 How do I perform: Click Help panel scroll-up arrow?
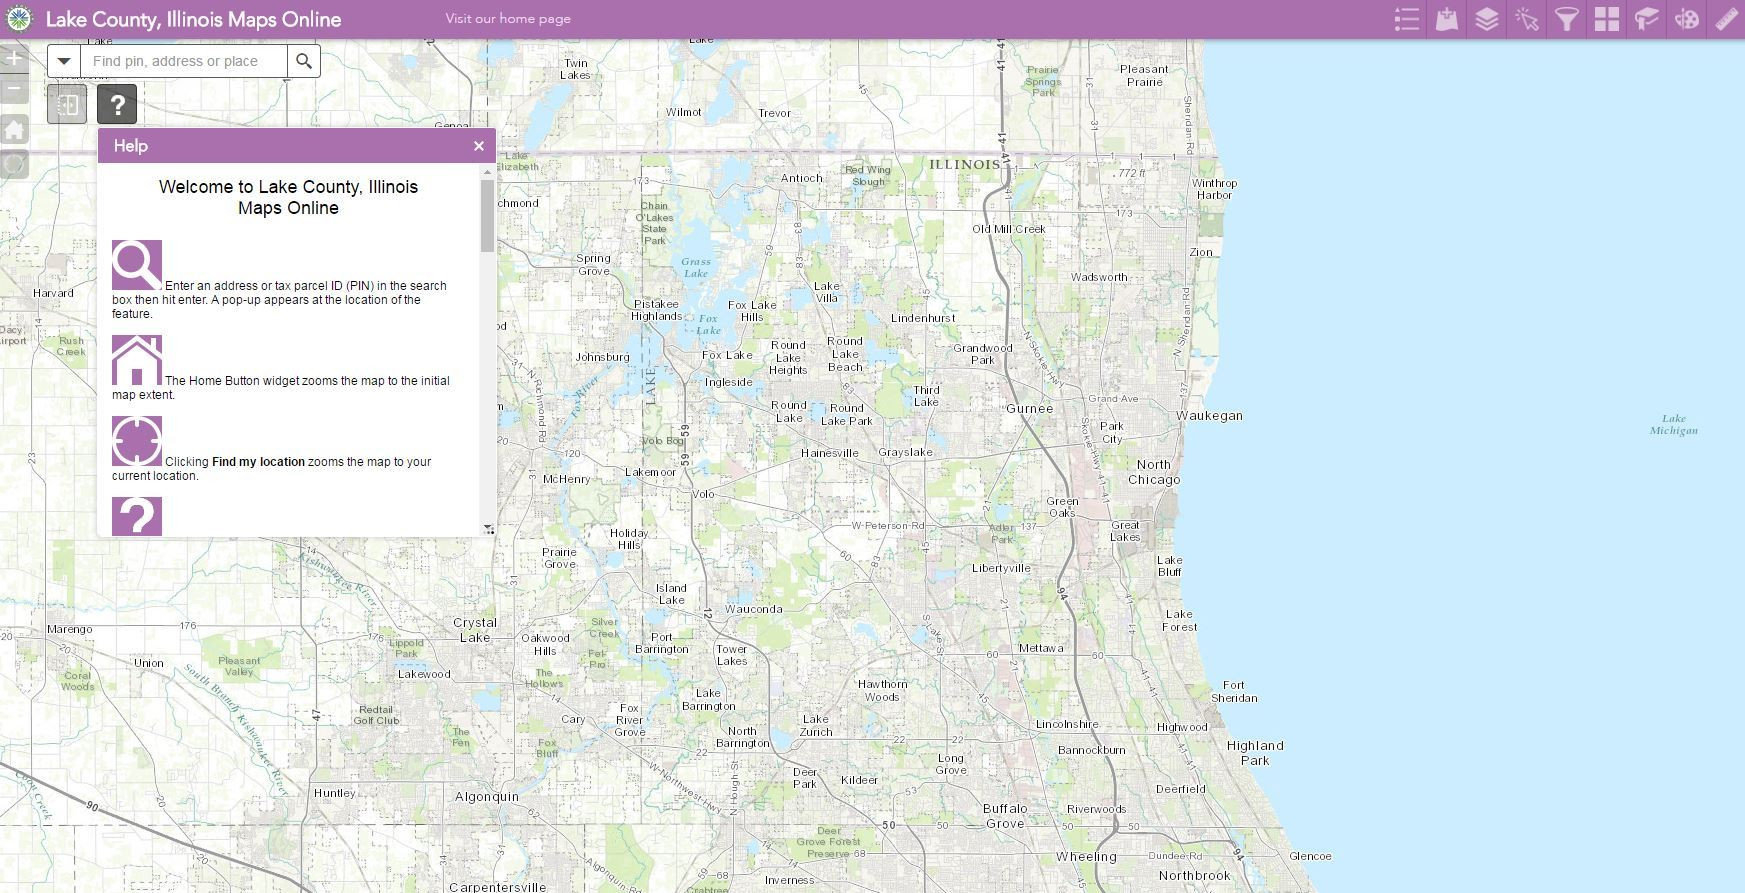click(488, 172)
